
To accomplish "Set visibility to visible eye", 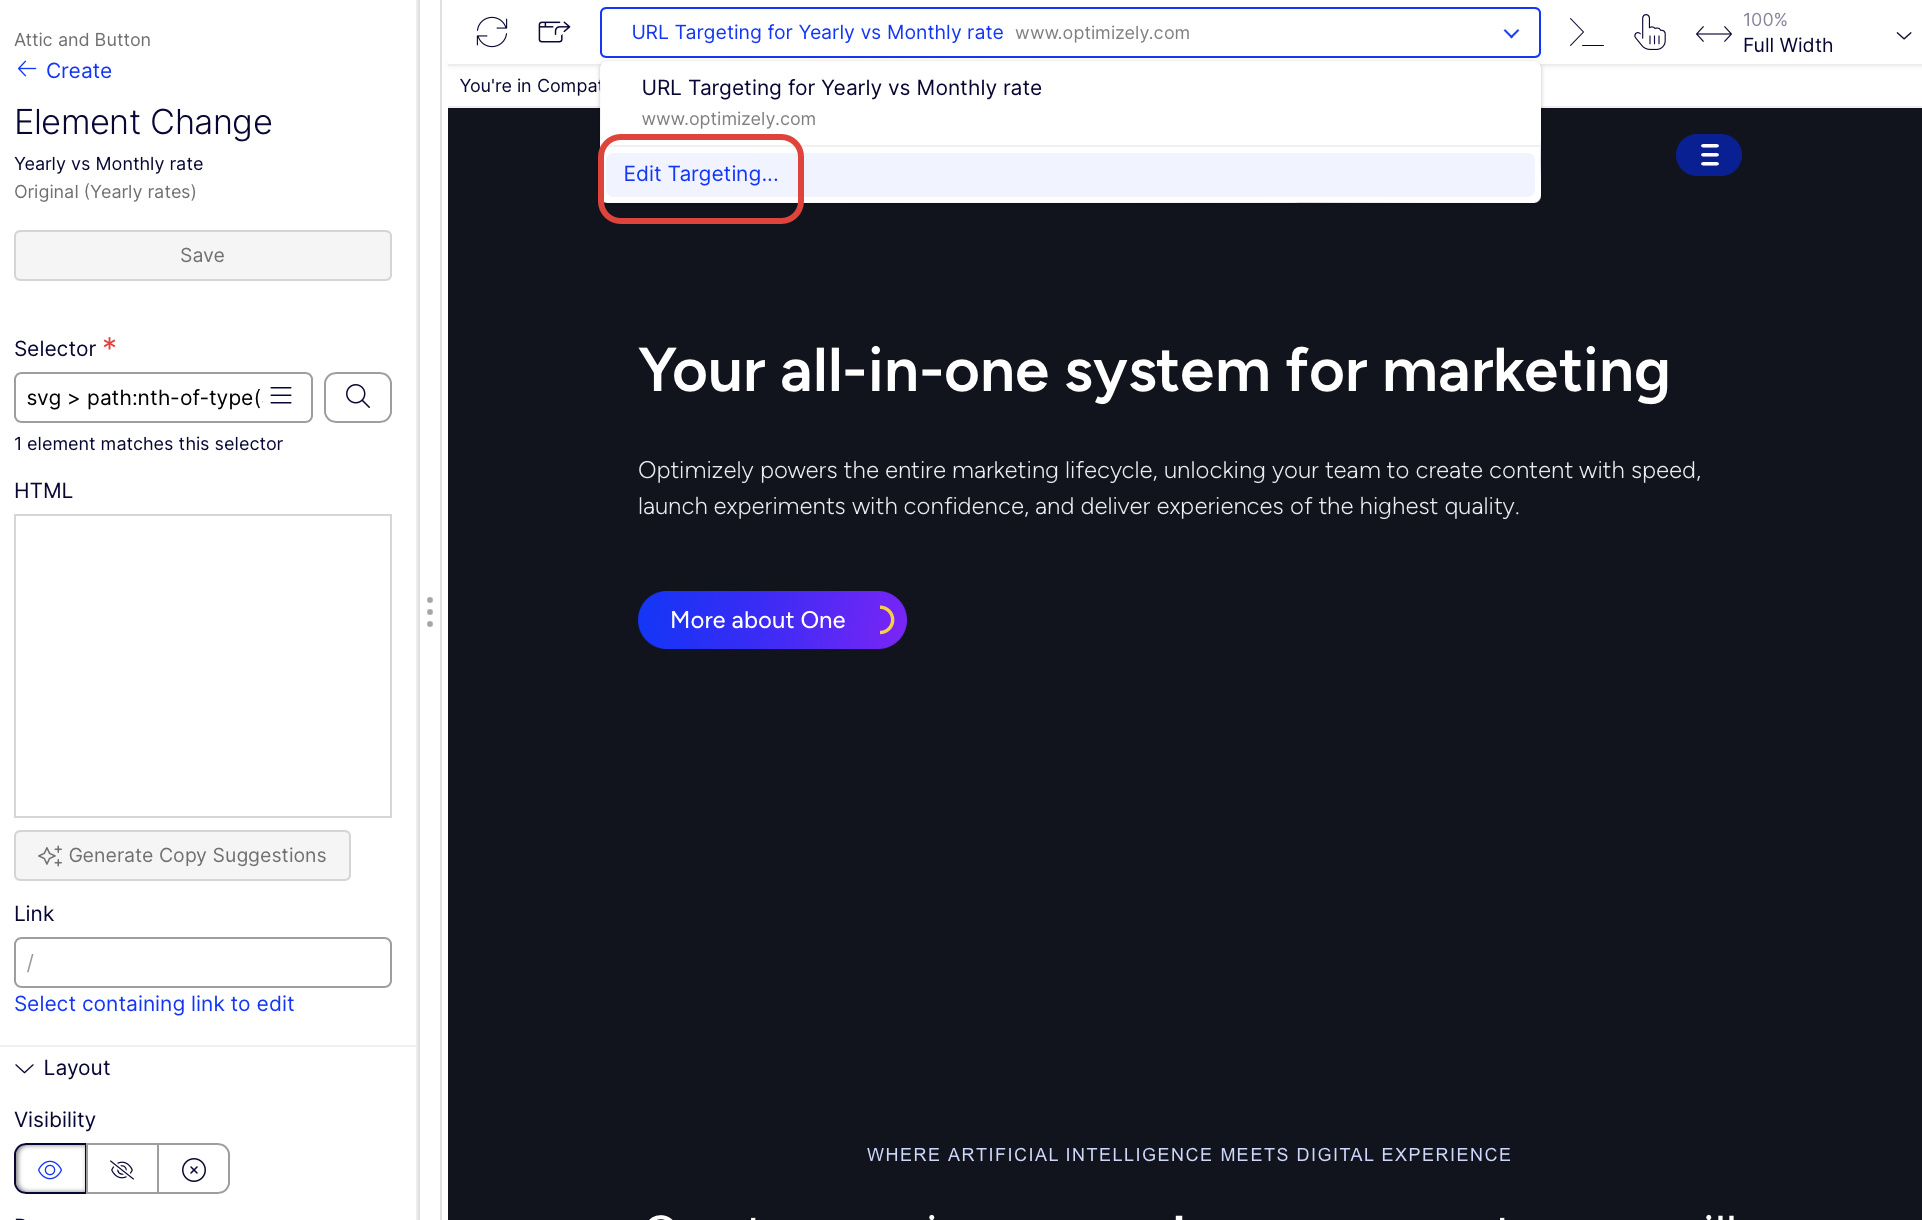I will tap(50, 1169).
